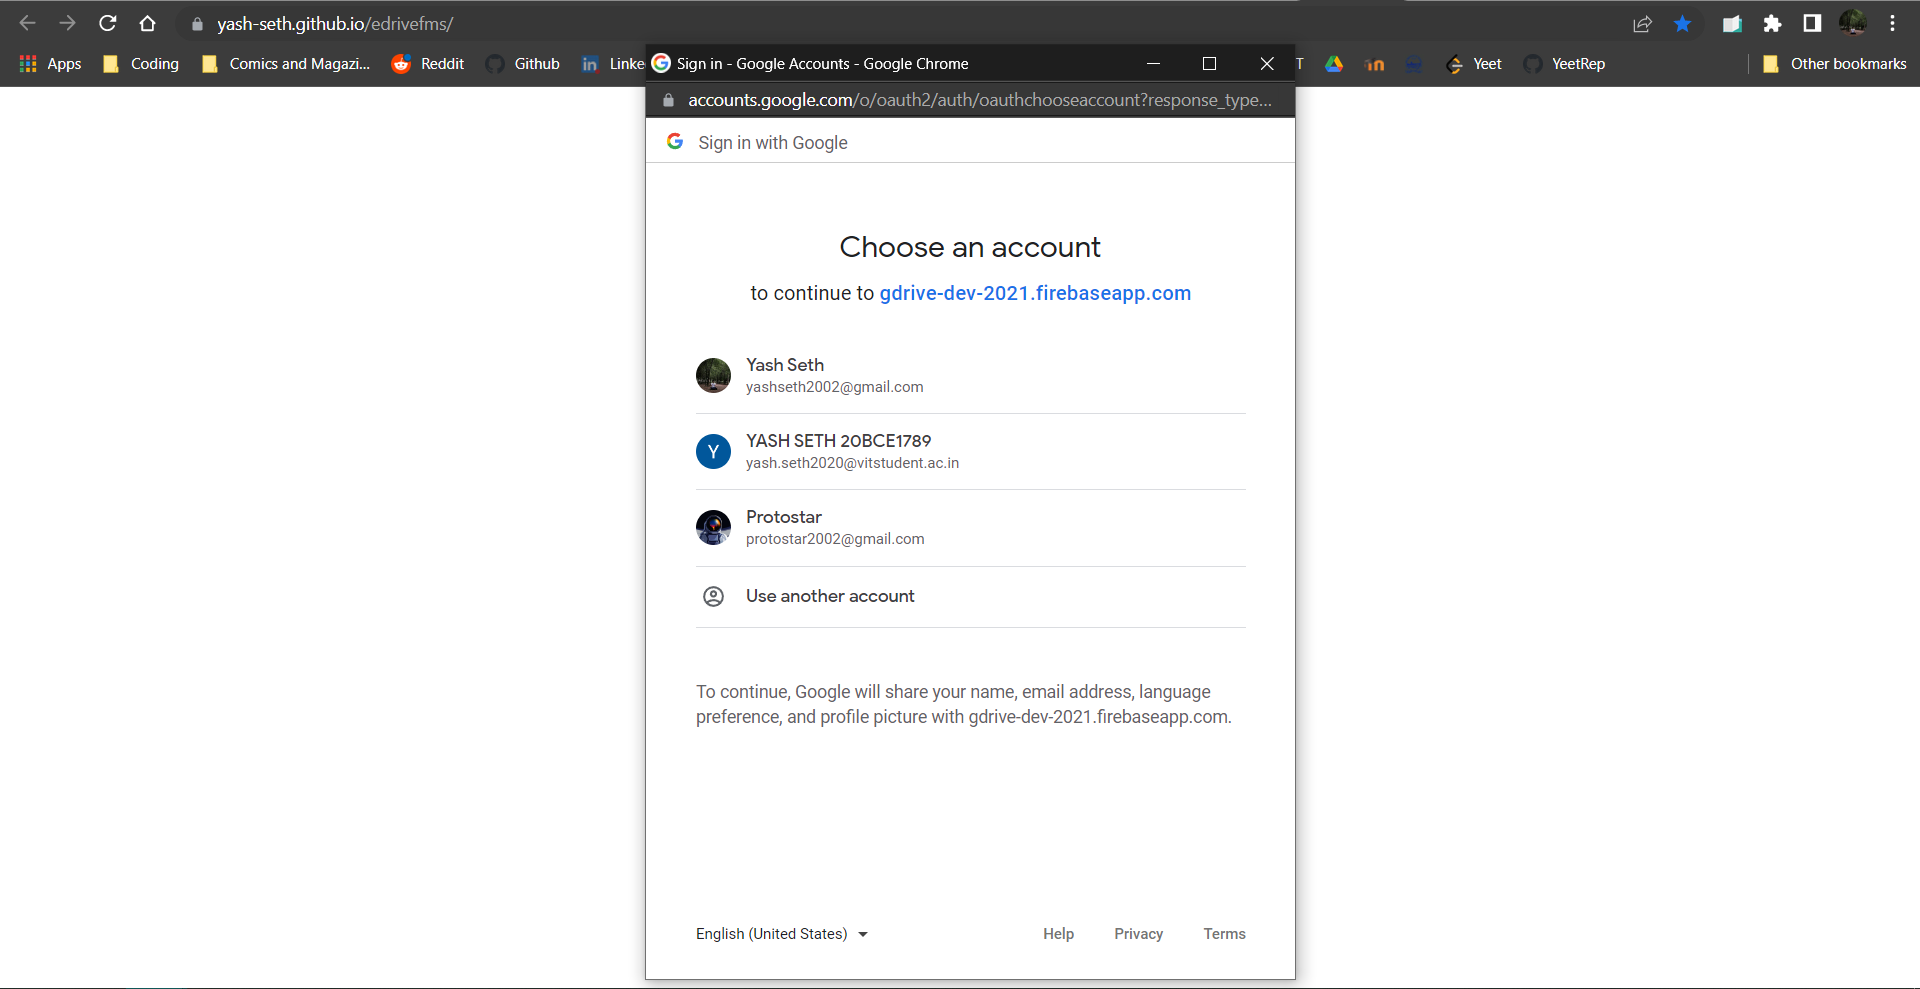
Task: Open YeetRep bookmark
Action: pyautogui.click(x=1564, y=64)
